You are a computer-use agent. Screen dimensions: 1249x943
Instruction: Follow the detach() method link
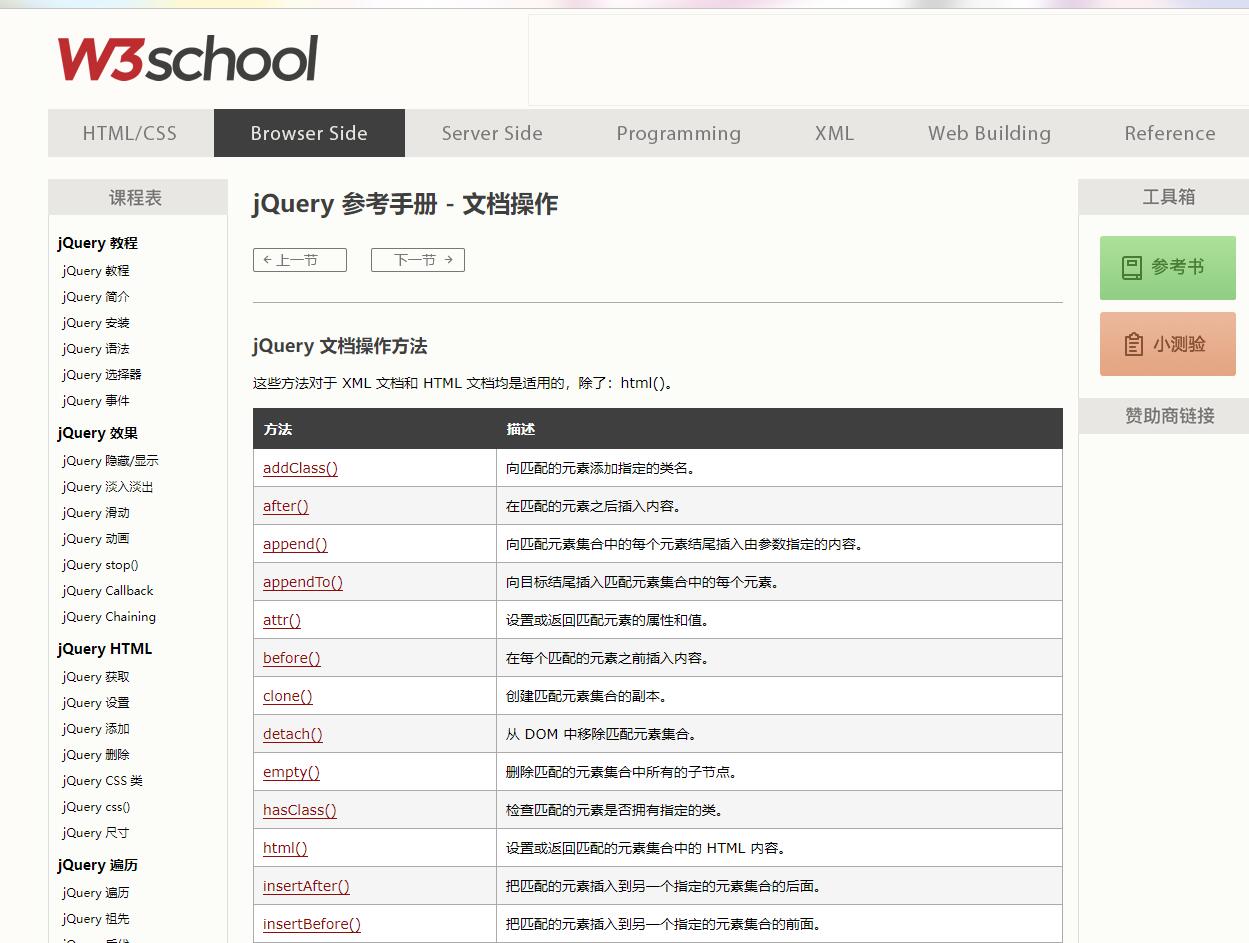(292, 734)
